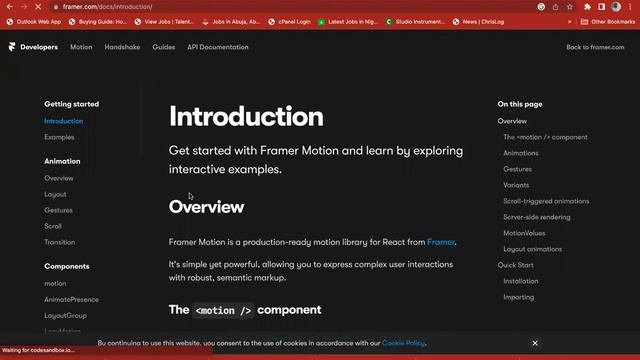Jump to Server-side rendering section
This screenshot has width=640, height=360.
[x=537, y=217]
